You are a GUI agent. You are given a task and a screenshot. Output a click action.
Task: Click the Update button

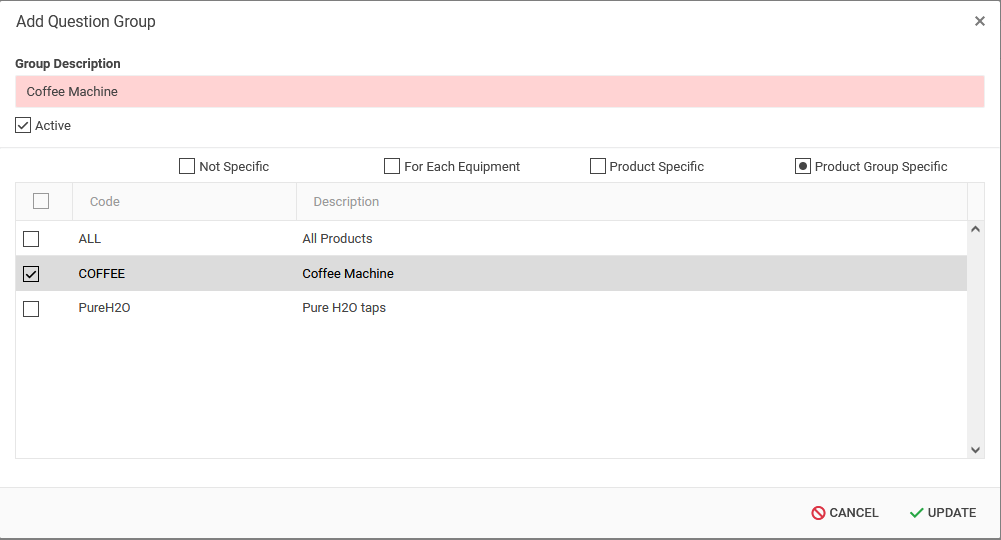tap(942, 513)
